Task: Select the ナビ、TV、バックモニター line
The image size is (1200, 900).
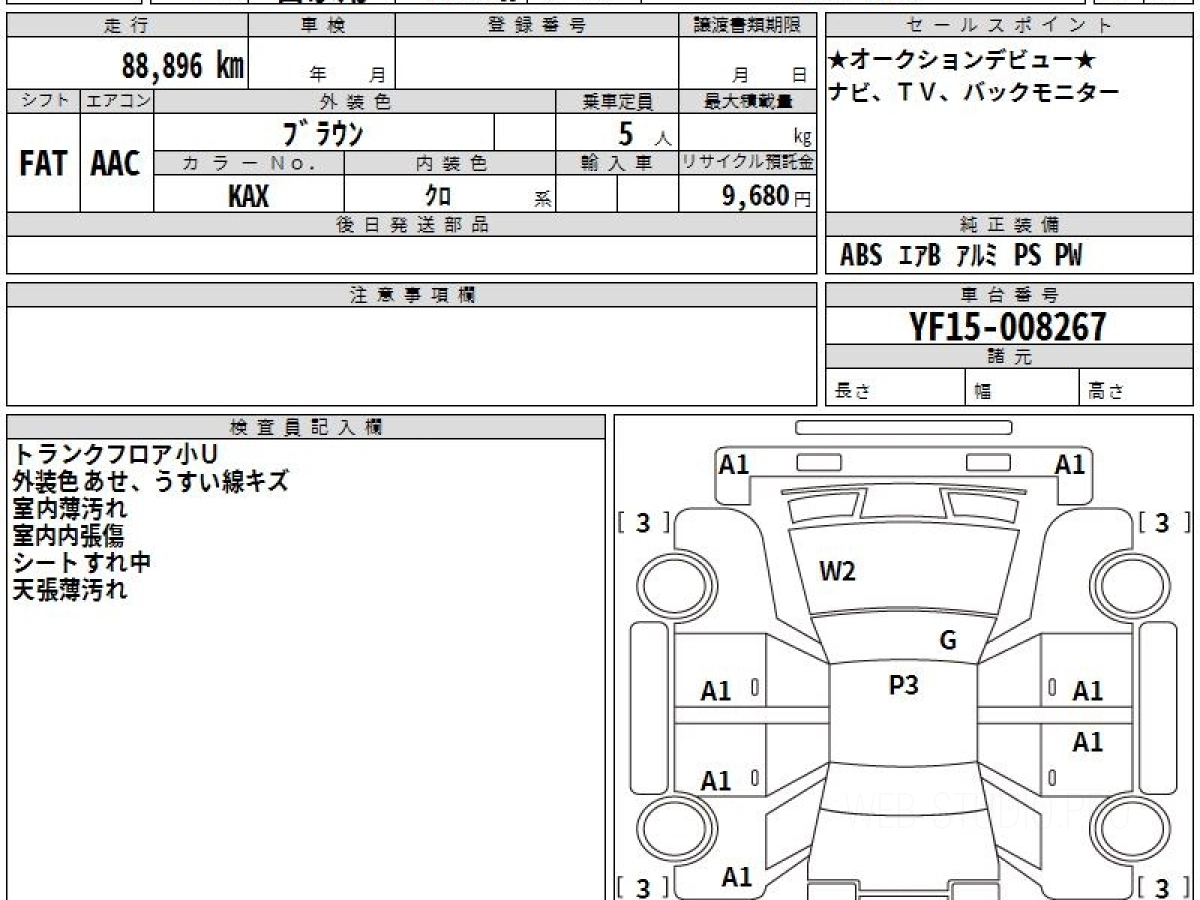Action: pos(974,93)
